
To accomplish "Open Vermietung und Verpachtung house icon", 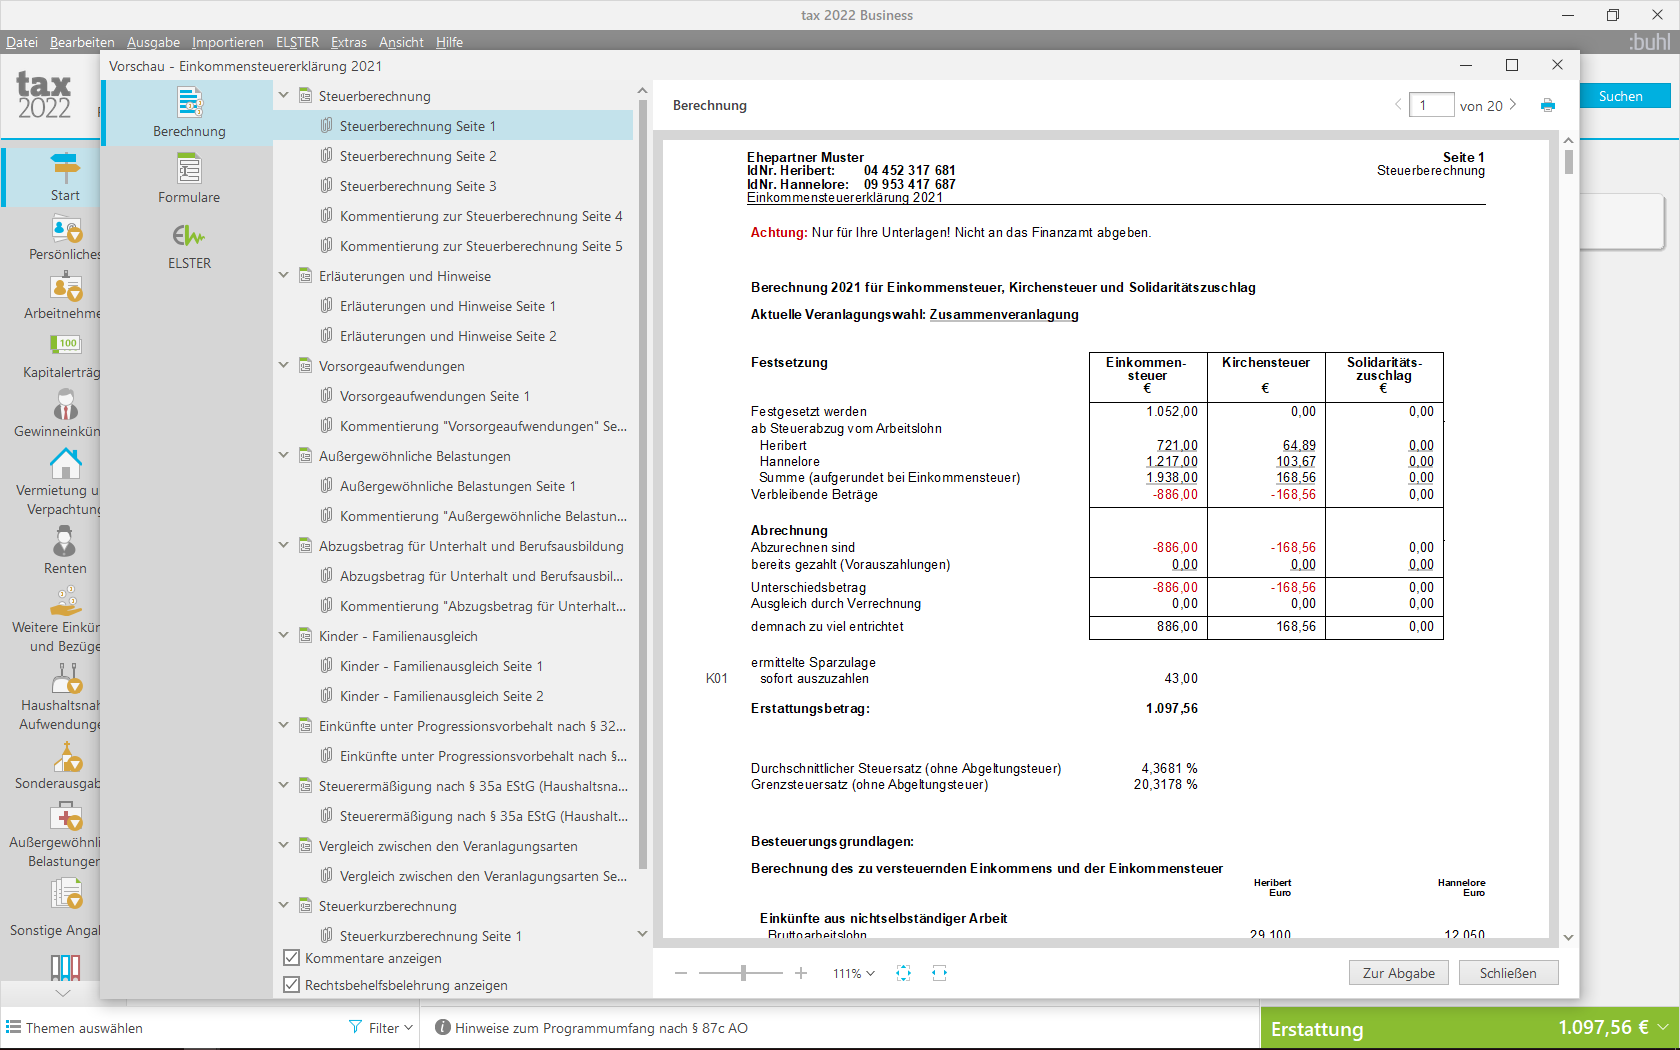I will (x=66, y=463).
